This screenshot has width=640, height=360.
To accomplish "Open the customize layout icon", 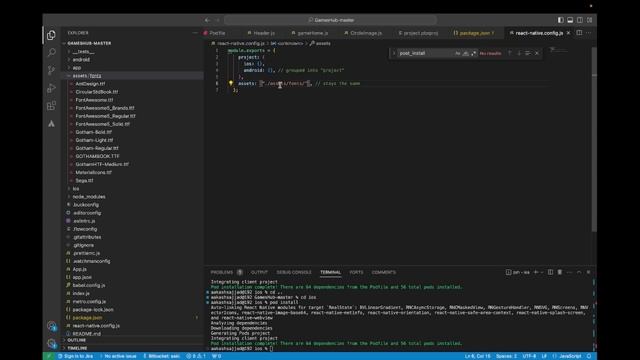I will pyautogui.click(x=589, y=20).
